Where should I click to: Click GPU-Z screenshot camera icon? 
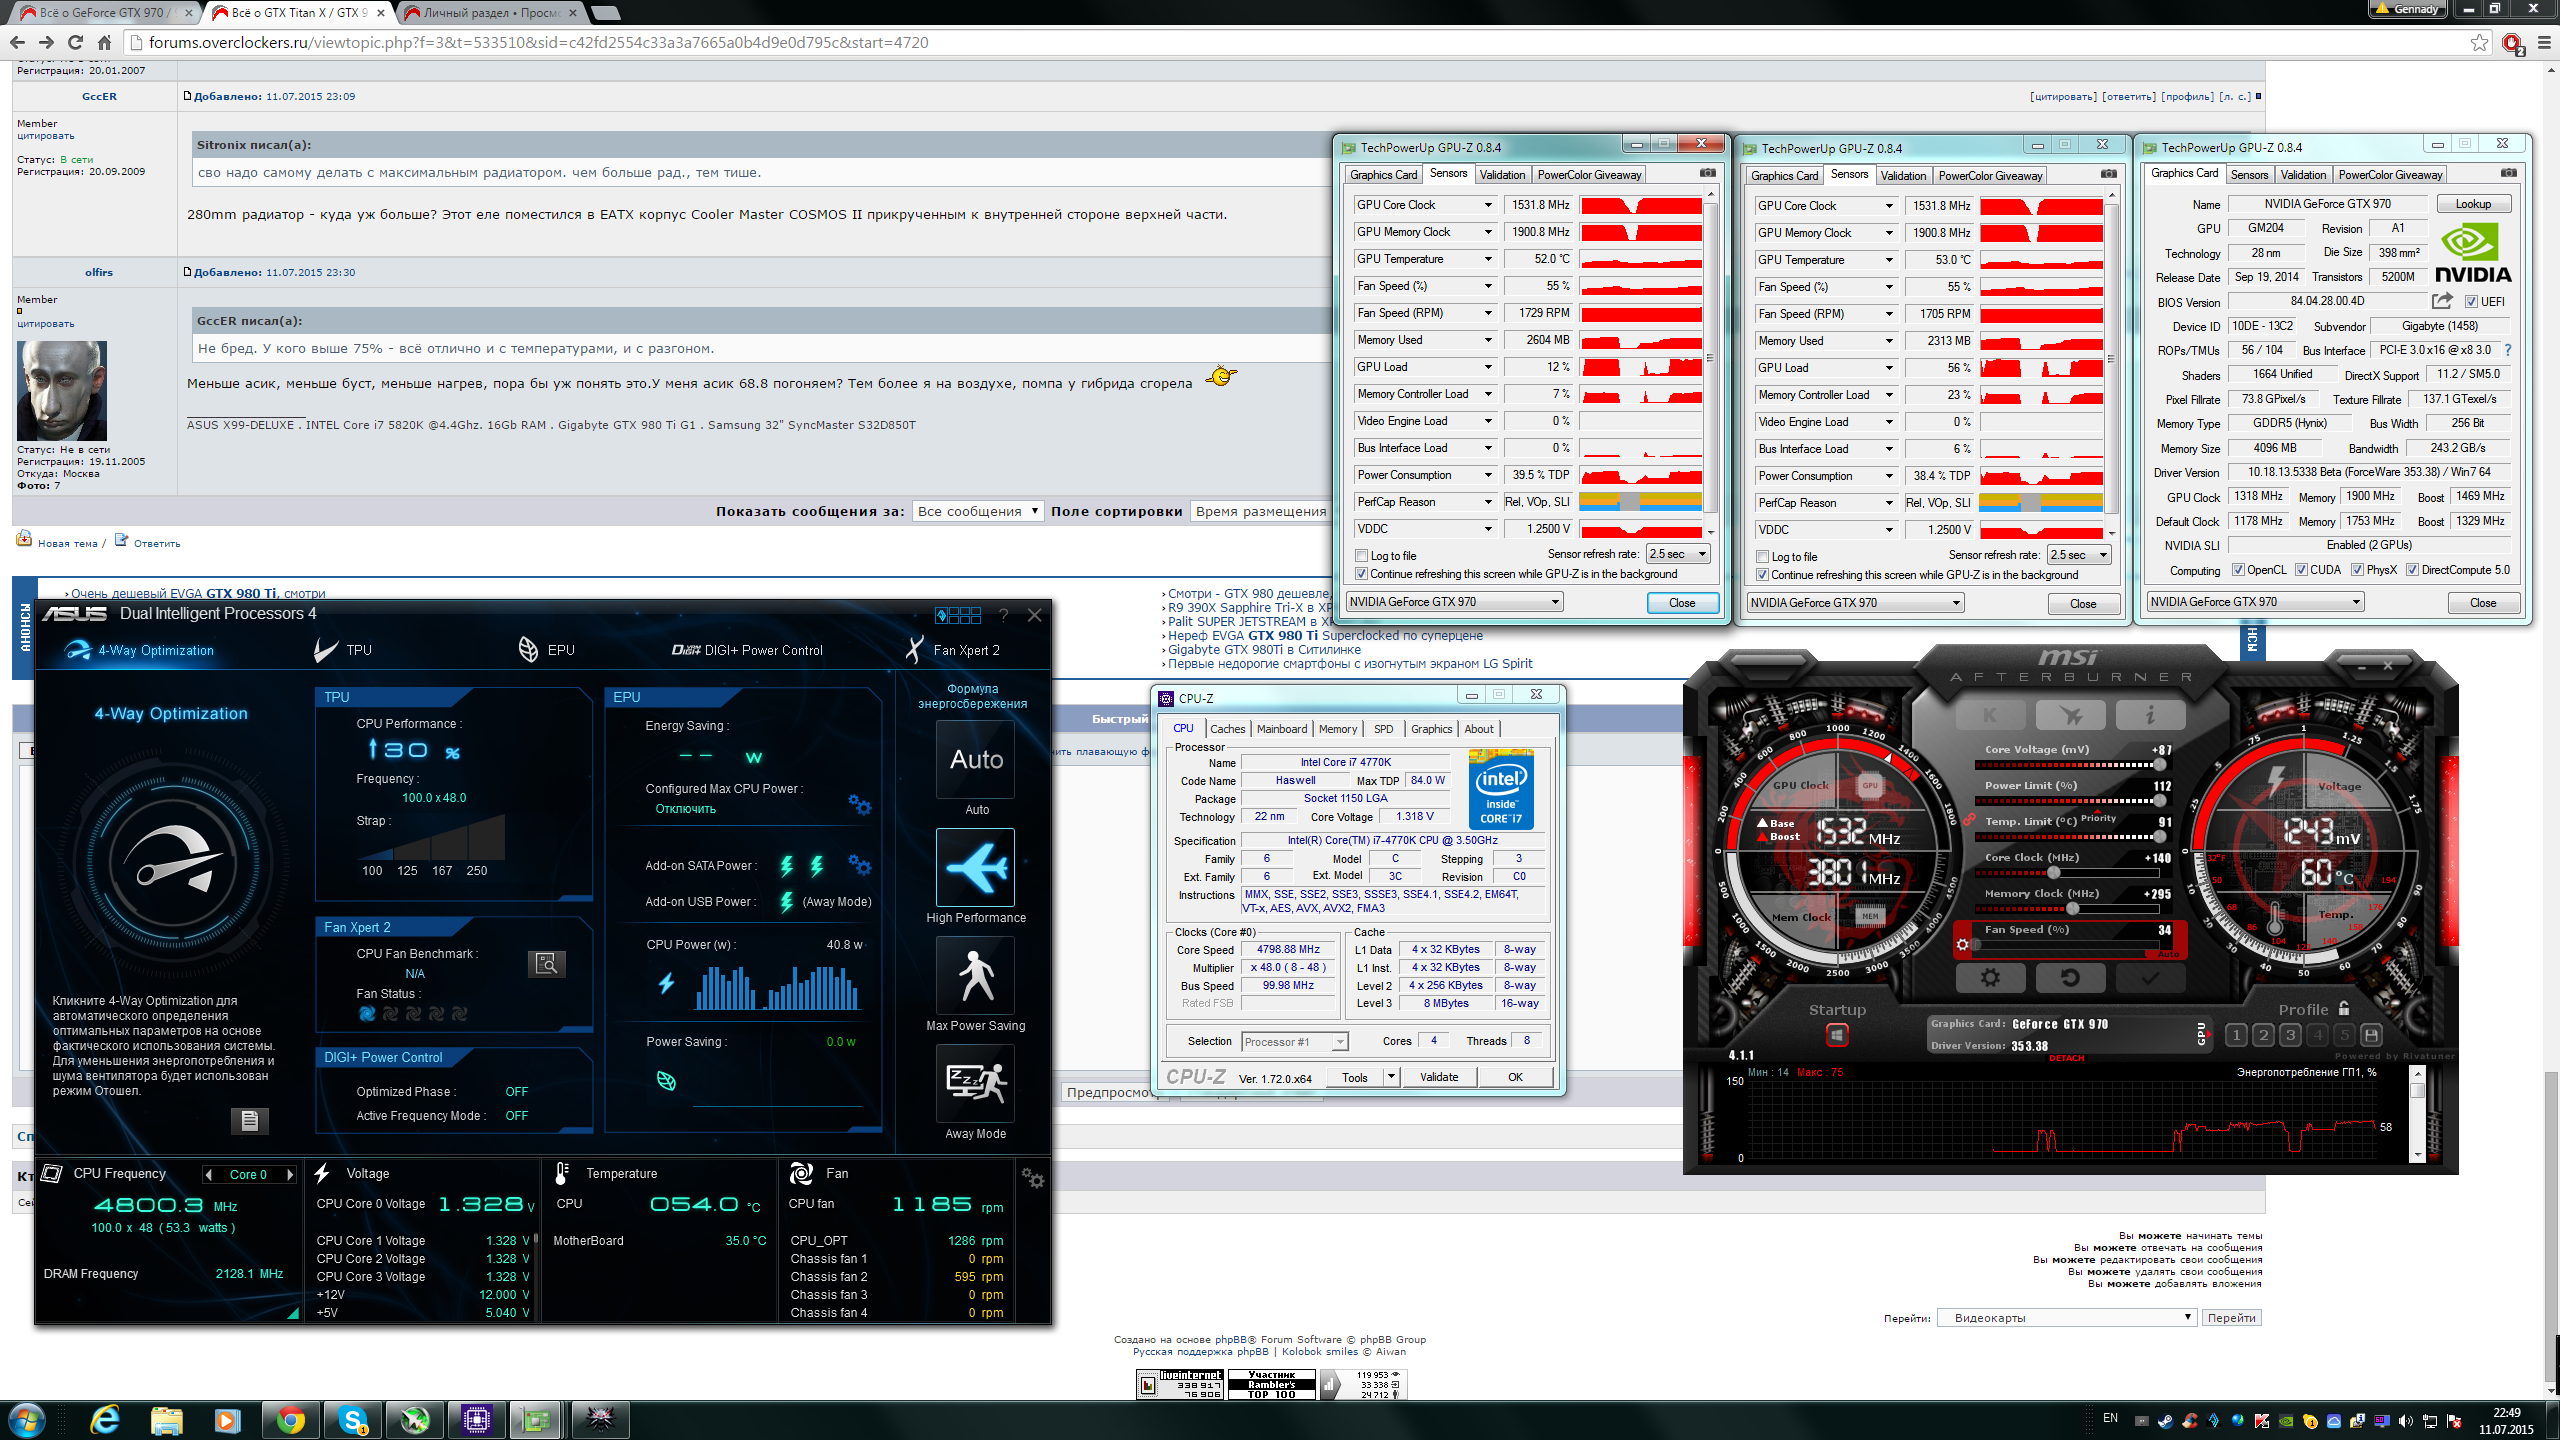coord(1708,174)
